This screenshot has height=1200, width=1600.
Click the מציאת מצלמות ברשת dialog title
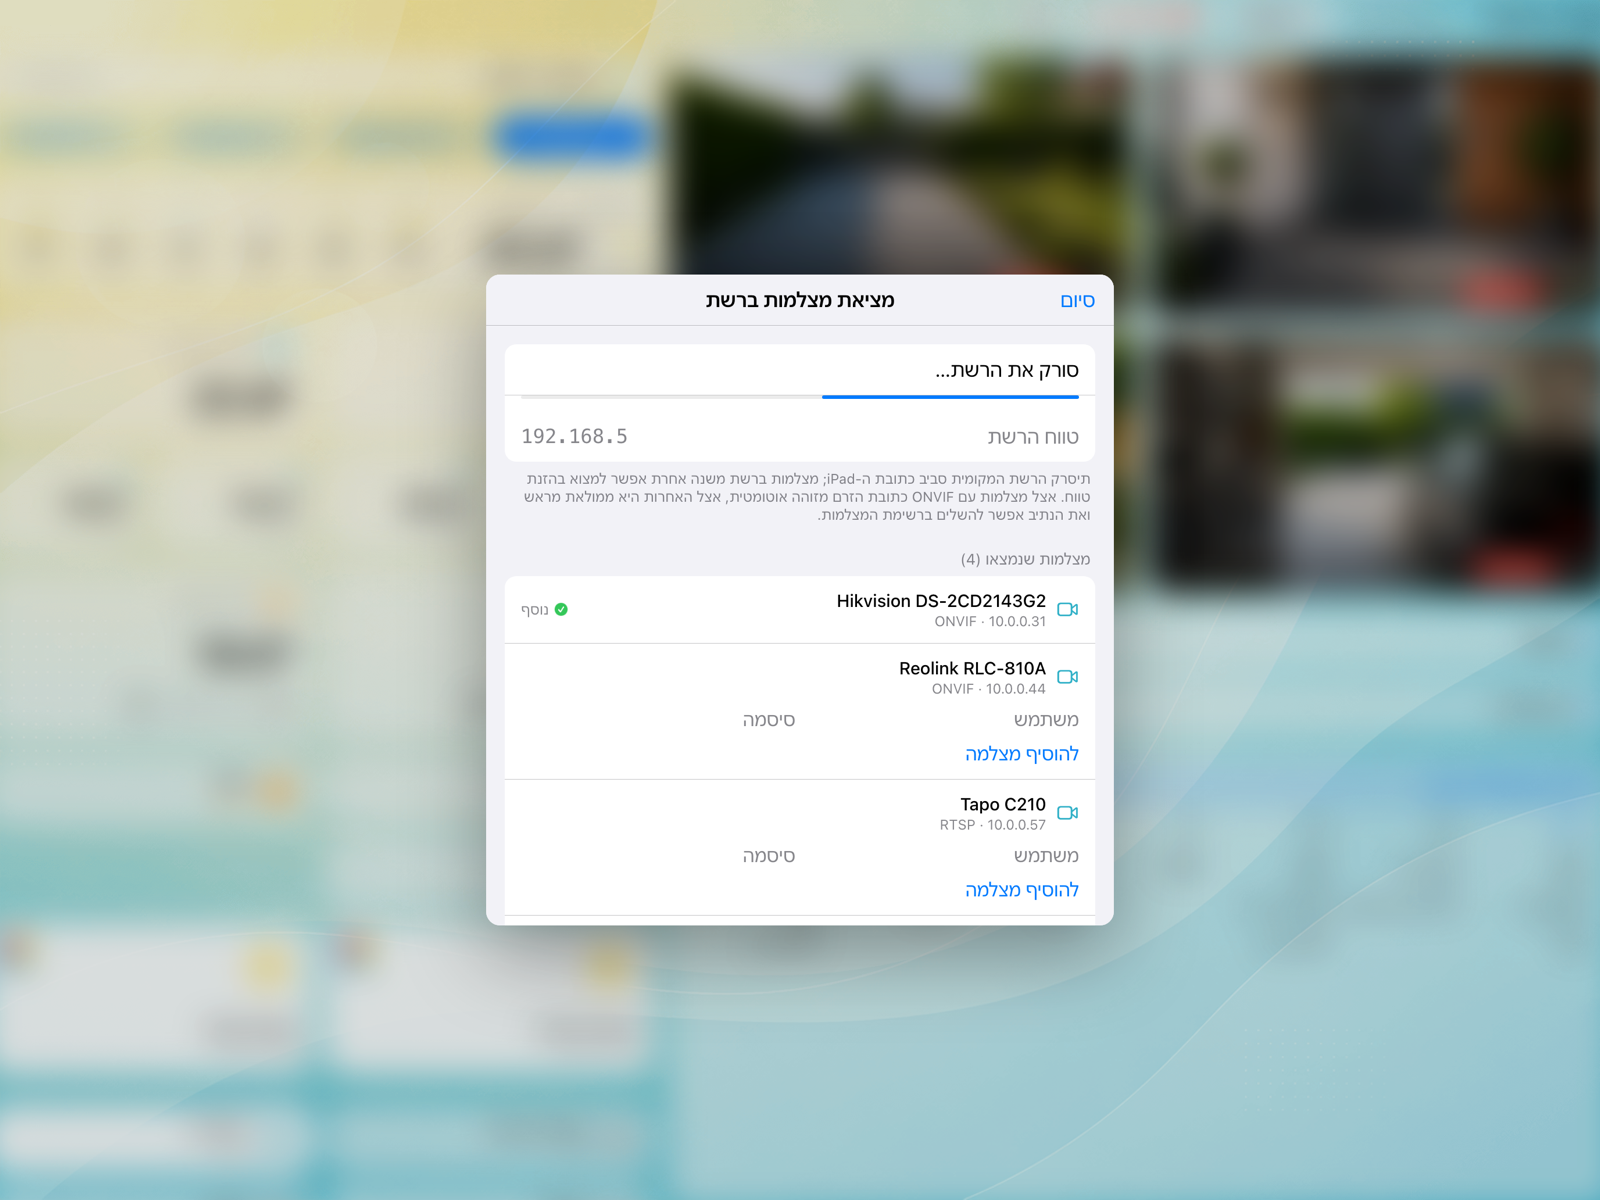[x=800, y=300]
